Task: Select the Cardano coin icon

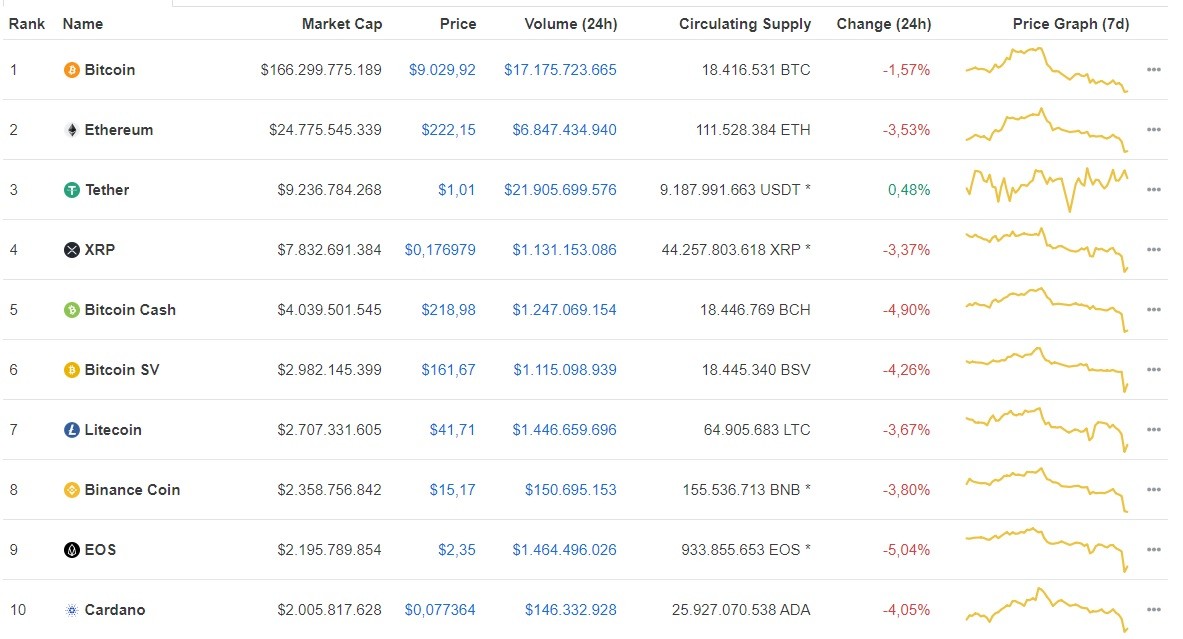Action: pos(70,610)
